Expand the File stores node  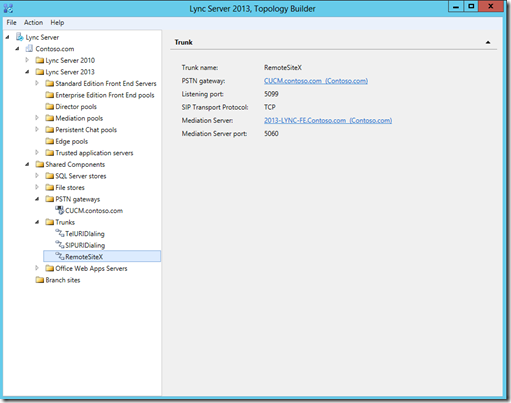pyautogui.click(x=37, y=187)
